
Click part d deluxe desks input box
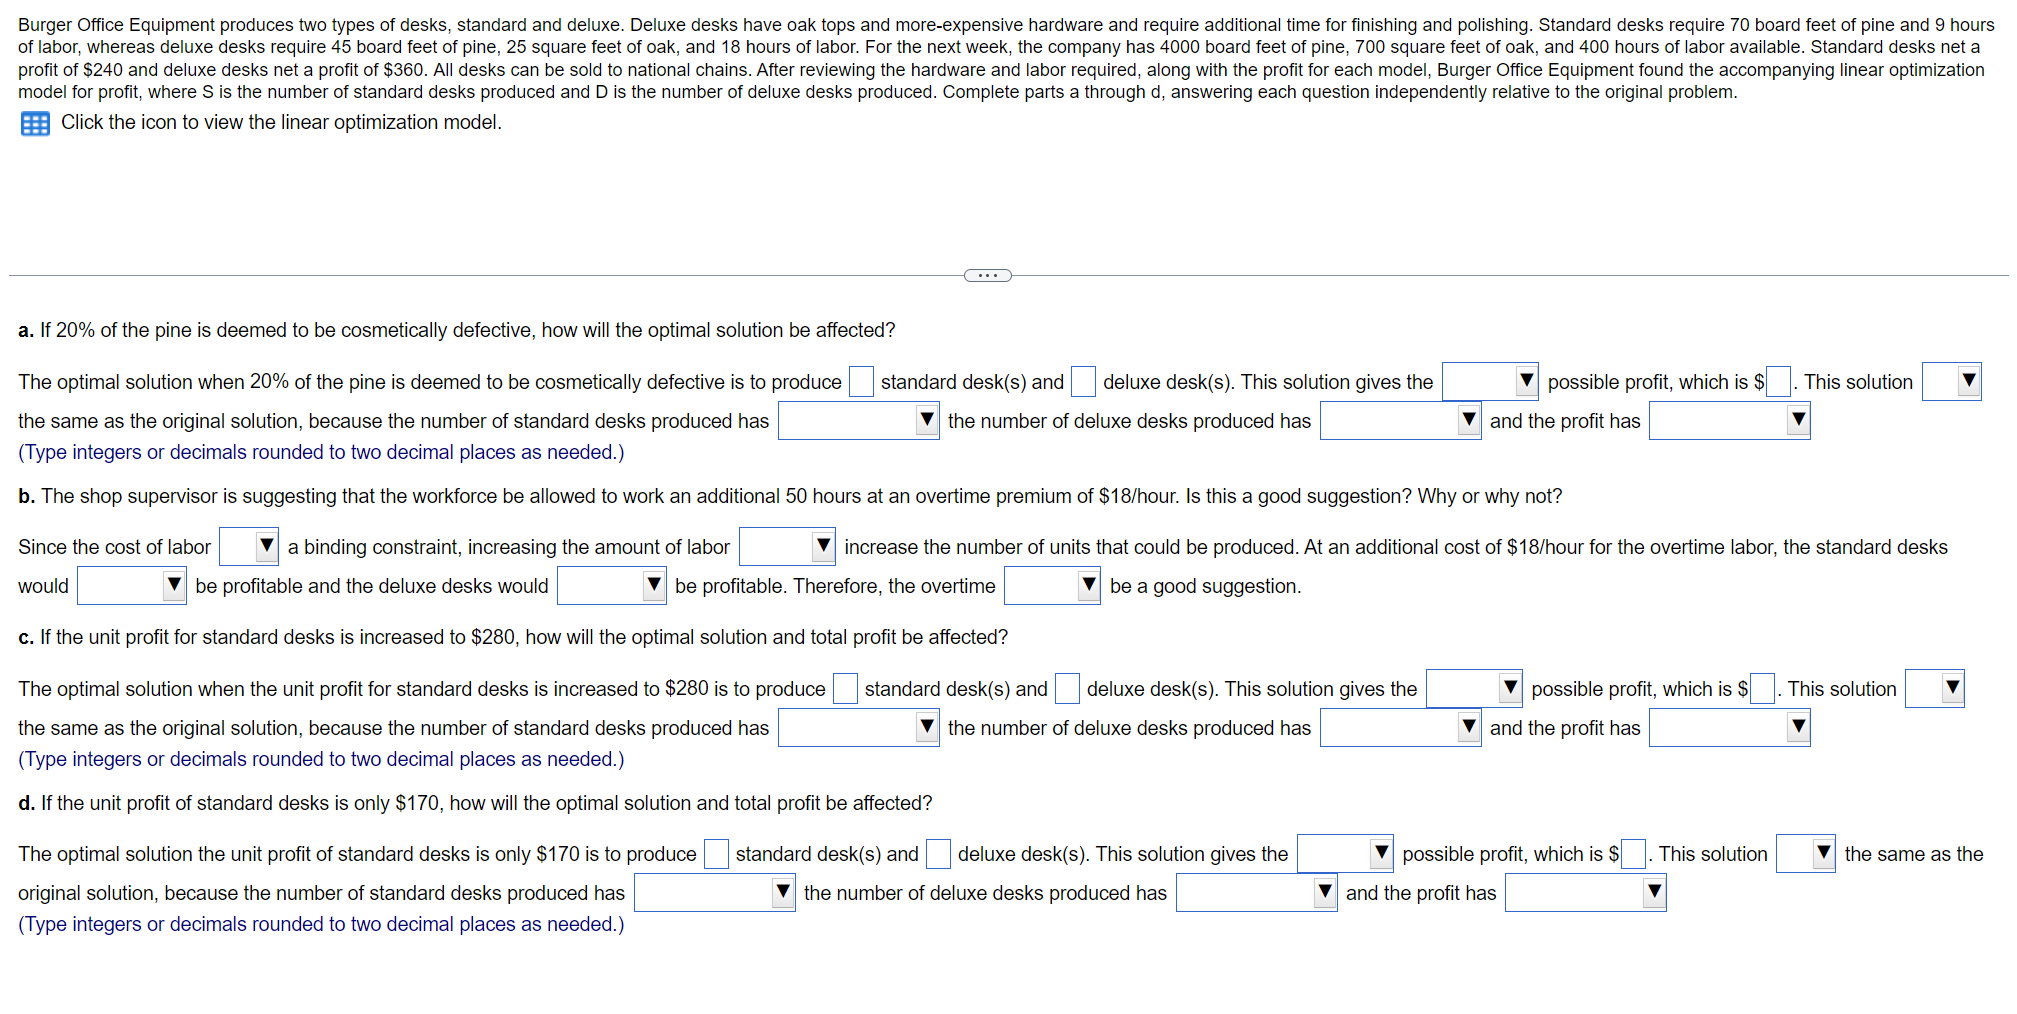point(938,854)
